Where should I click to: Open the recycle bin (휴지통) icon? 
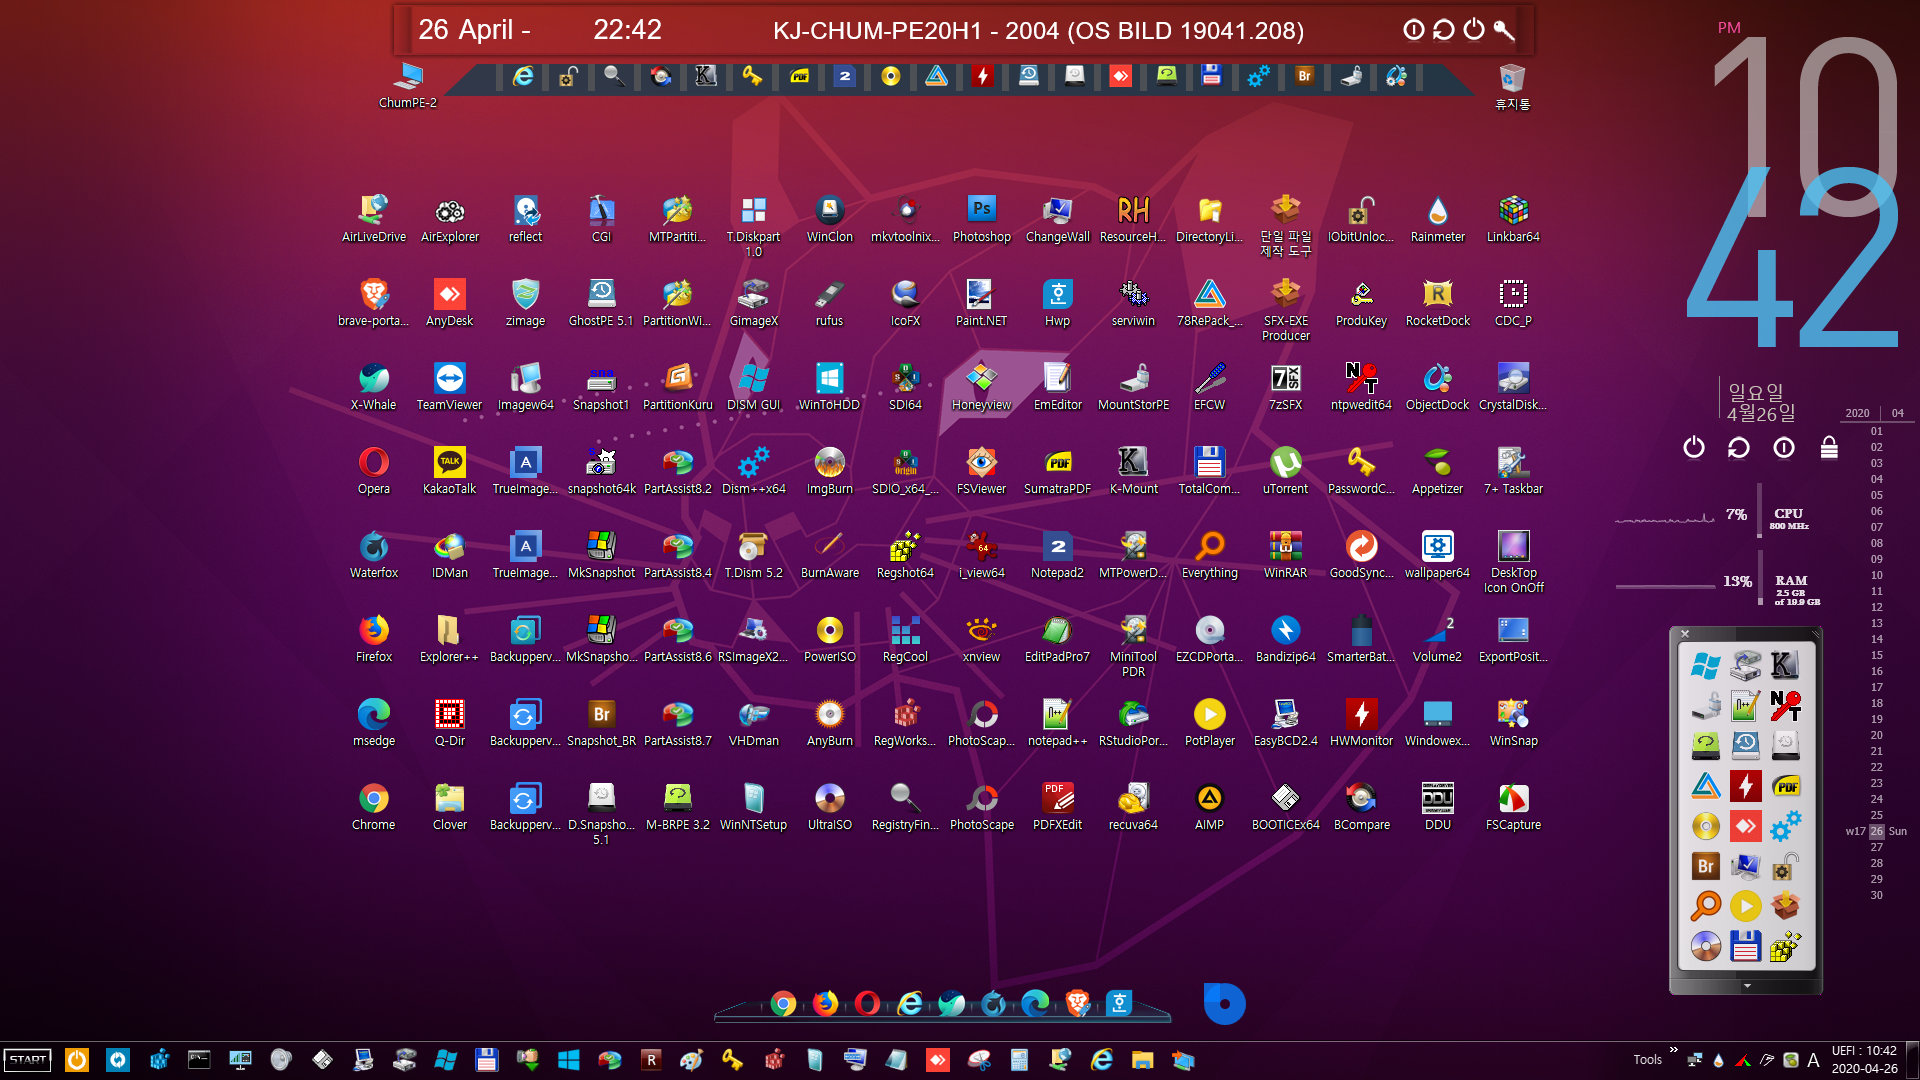(x=1513, y=86)
